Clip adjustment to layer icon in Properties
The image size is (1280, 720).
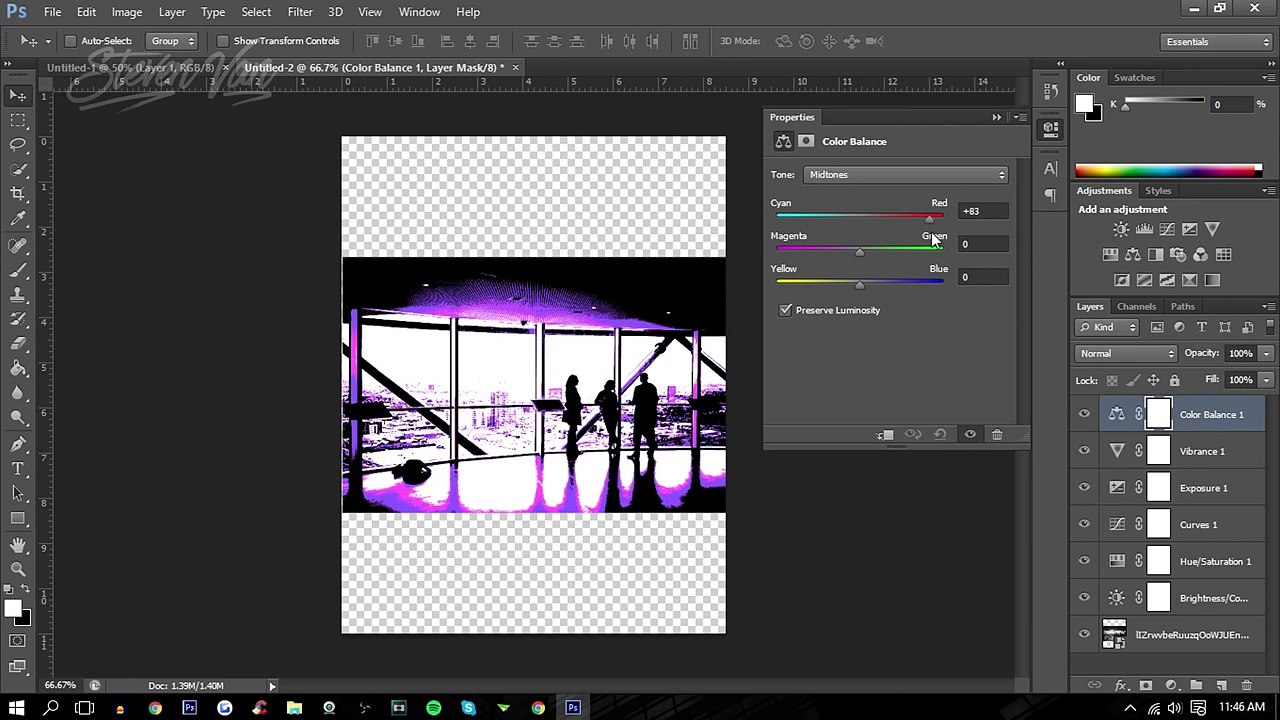click(886, 434)
